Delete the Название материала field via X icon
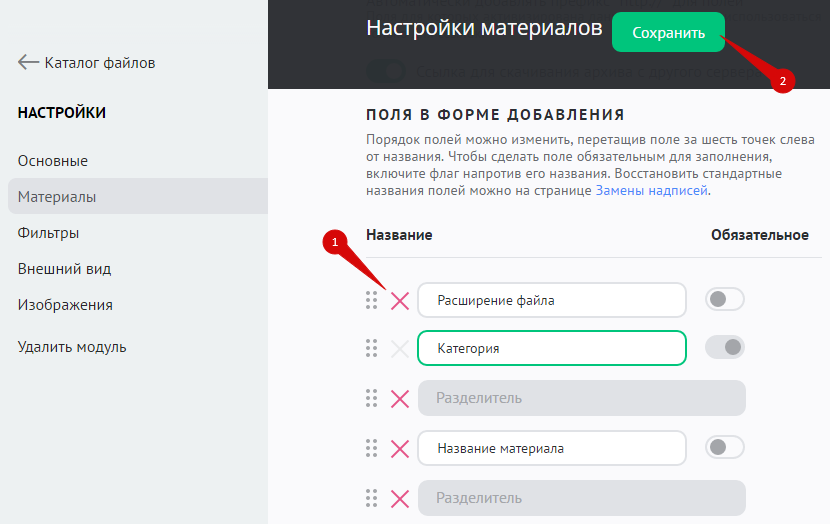The height and width of the screenshot is (524, 830). [x=400, y=449]
